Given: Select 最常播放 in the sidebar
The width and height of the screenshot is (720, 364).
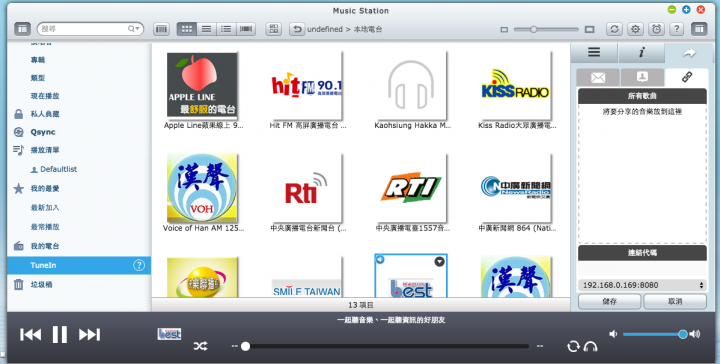Looking at the screenshot, I should 45,227.
